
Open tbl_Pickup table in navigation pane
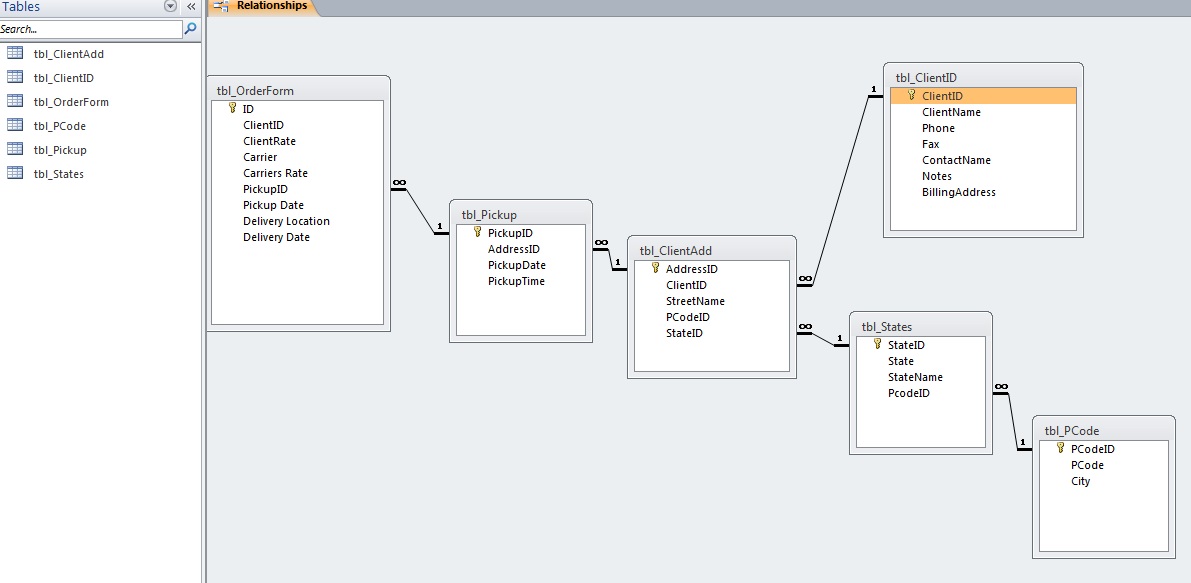click(60, 150)
